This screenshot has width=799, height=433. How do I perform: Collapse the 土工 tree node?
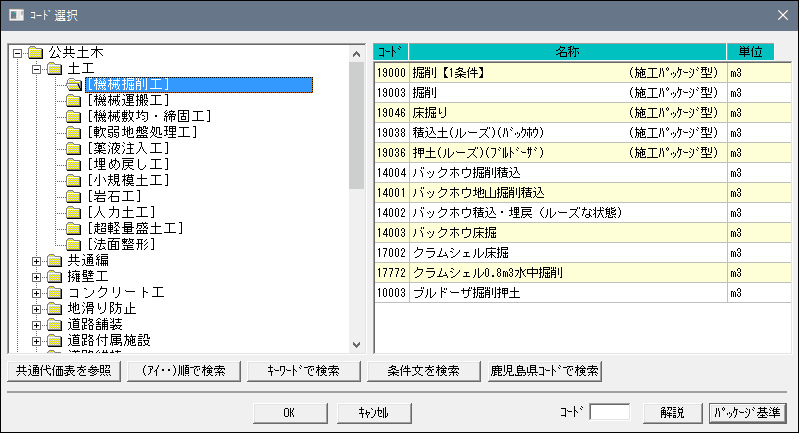click(36, 69)
